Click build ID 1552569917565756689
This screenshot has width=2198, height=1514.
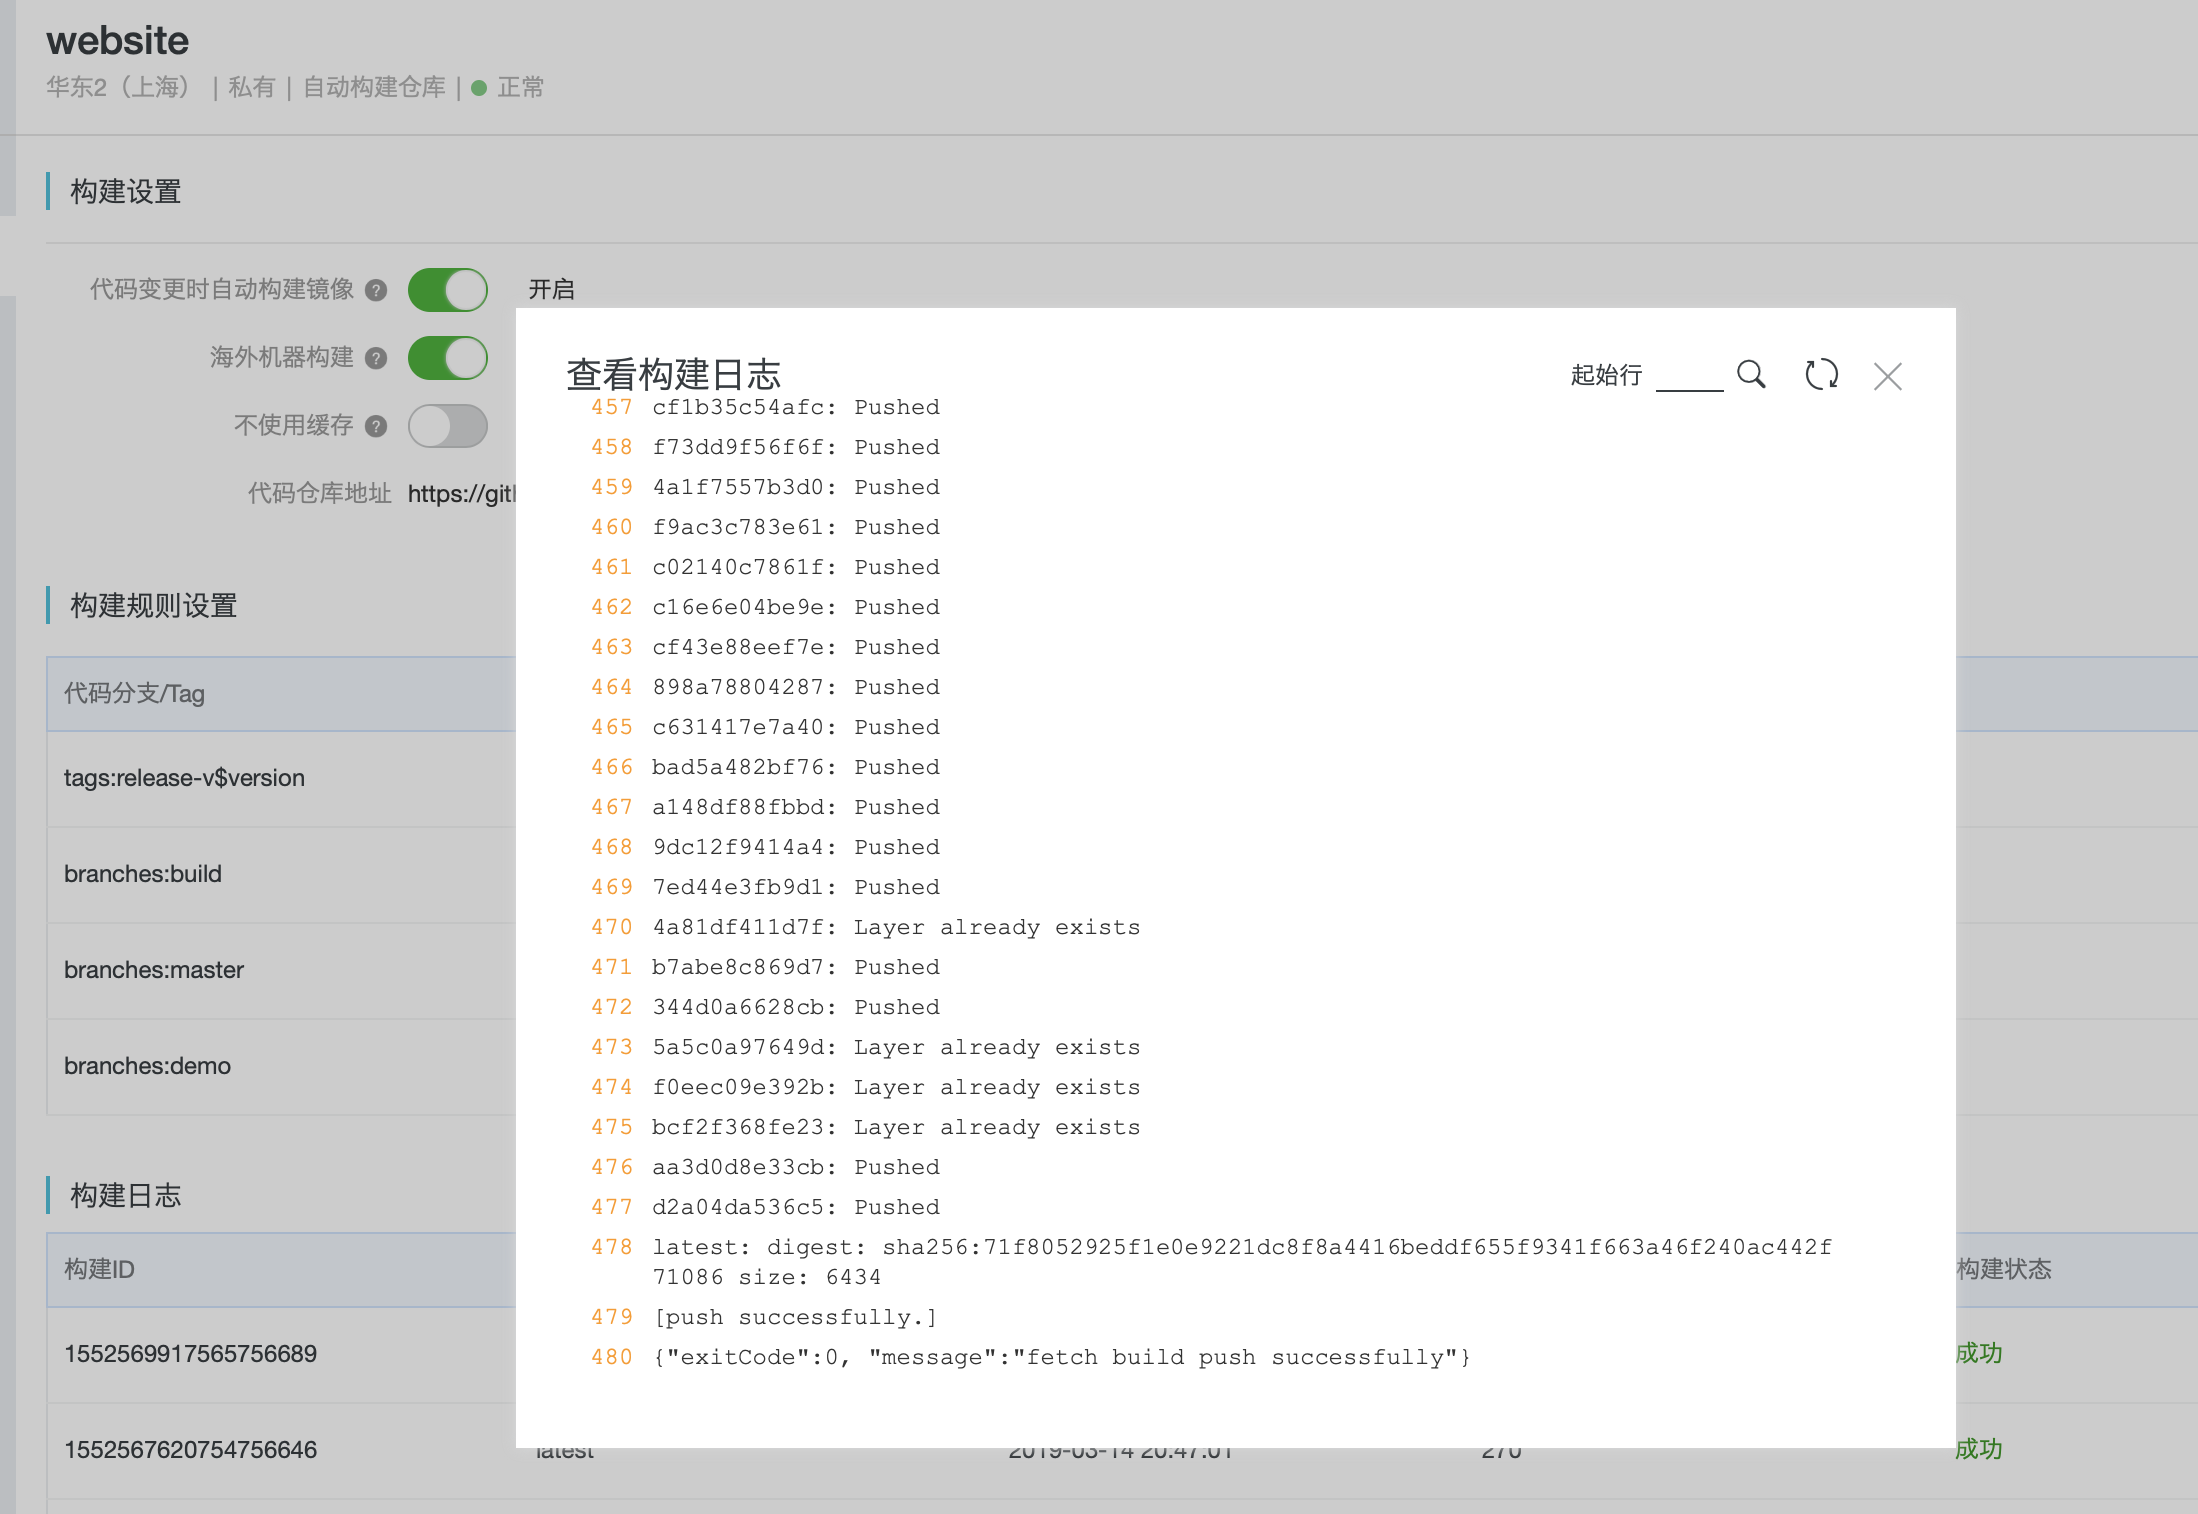pos(190,1354)
